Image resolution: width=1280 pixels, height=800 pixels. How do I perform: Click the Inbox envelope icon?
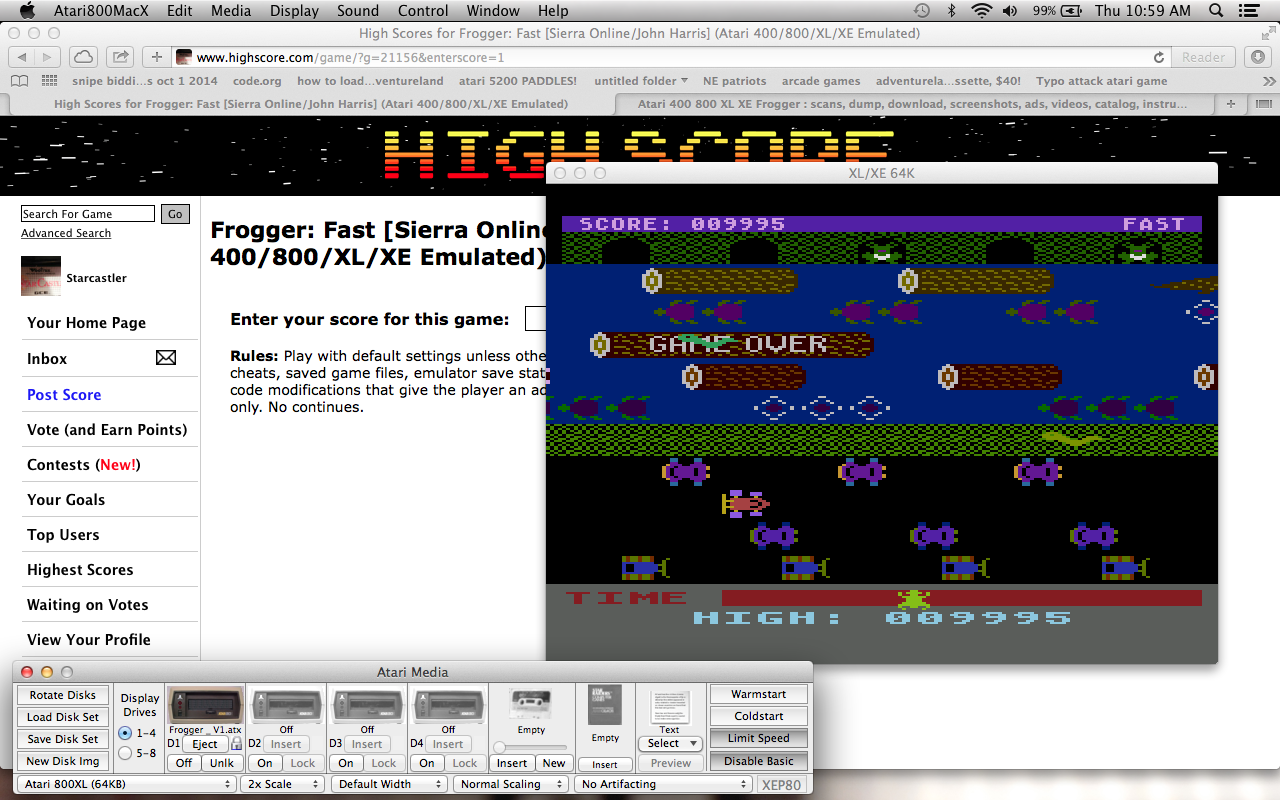click(x=166, y=358)
